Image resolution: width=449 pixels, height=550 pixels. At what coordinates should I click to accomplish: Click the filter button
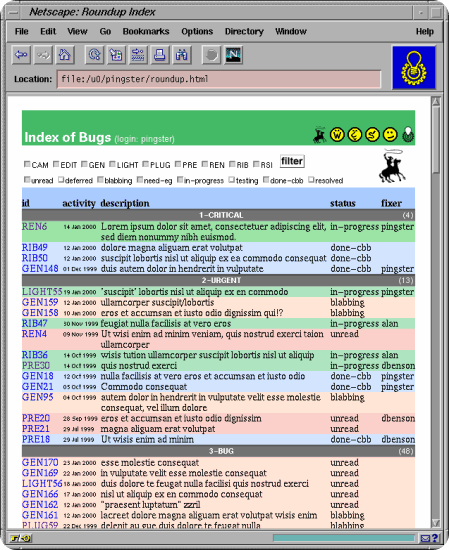(x=292, y=161)
